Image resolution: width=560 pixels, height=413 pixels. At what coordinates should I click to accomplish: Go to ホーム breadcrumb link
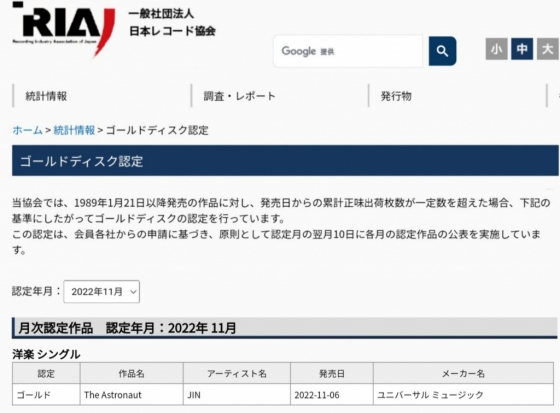point(28,130)
